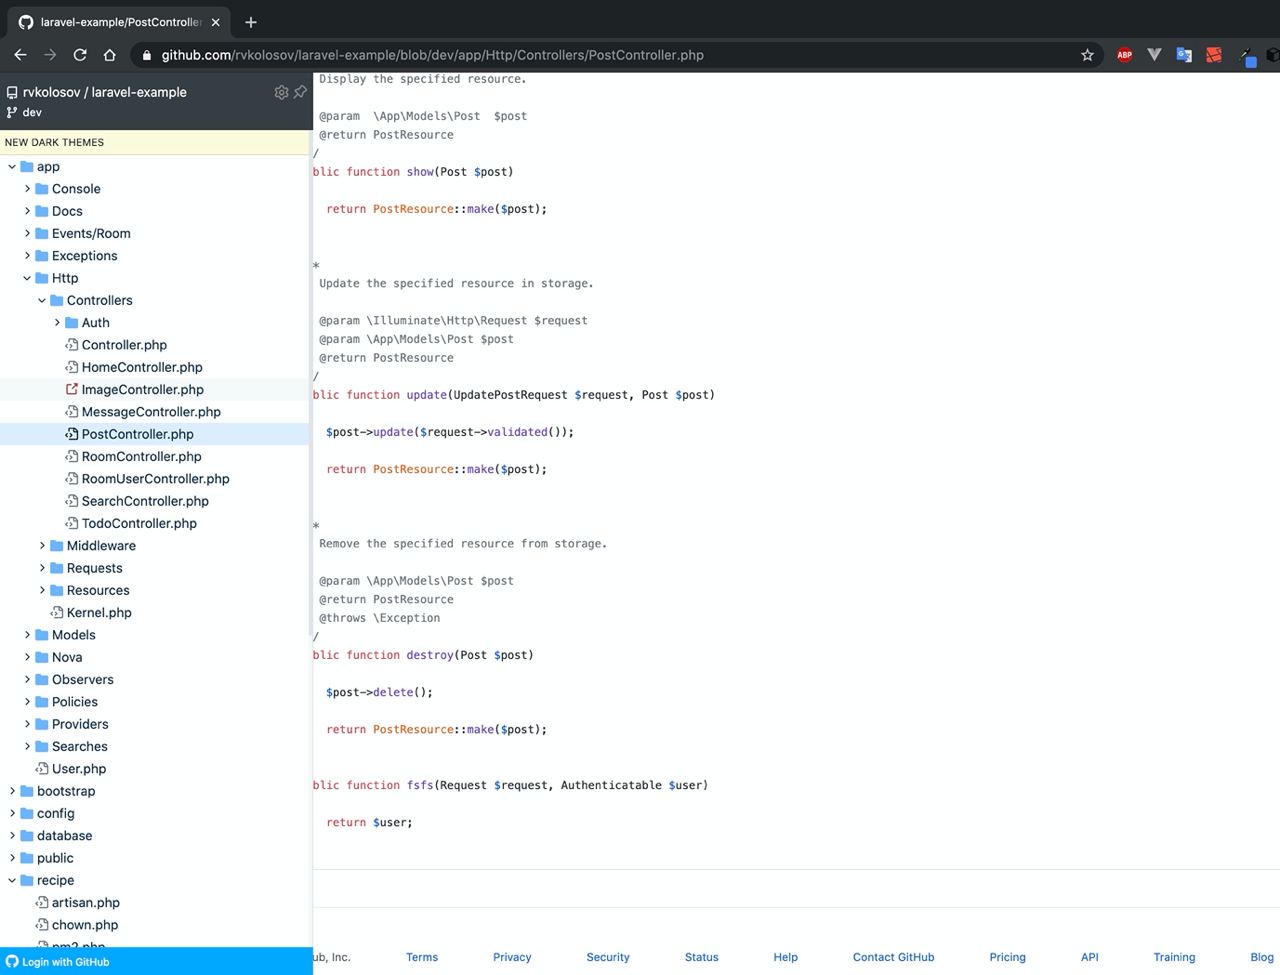The image size is (1280, 975).
Task: Open artisan.php under recipe
Action: tap(86, 902)
